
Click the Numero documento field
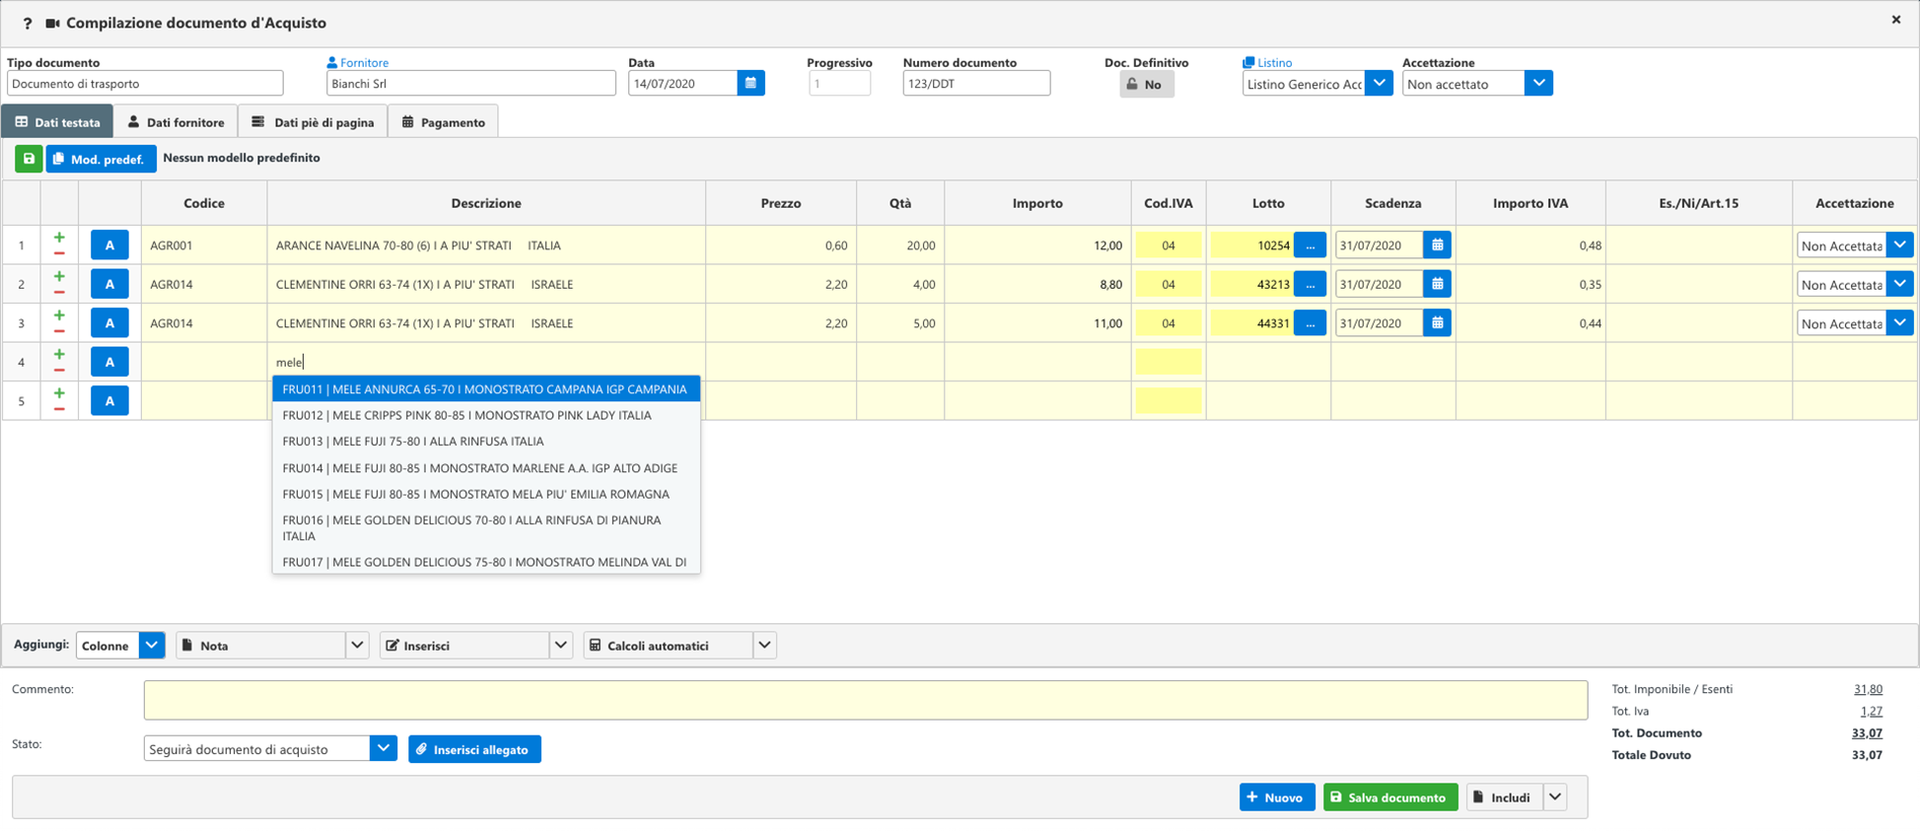[x=976, y=83]
